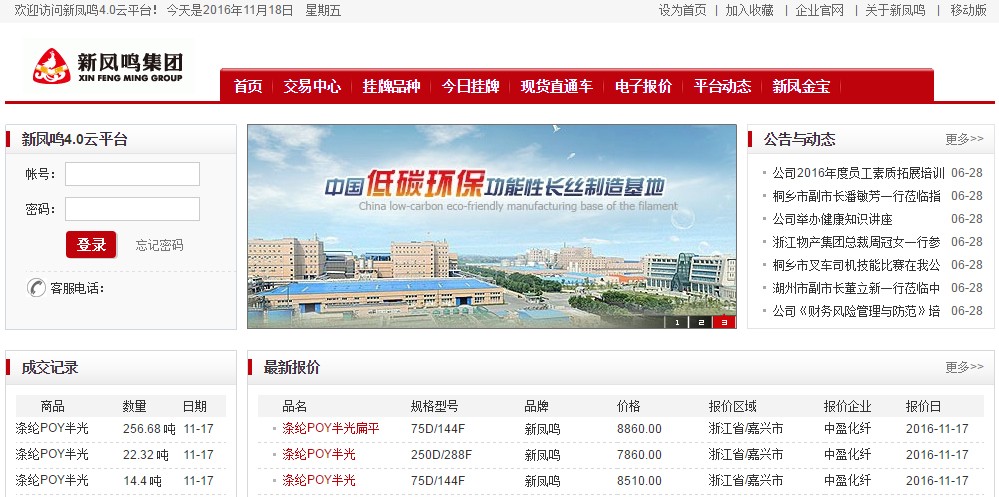The height and width of the screenshot is (497, 999).
Task: Click the 256.68 吨 transaction quantity
Action: (x=149, y=429)
